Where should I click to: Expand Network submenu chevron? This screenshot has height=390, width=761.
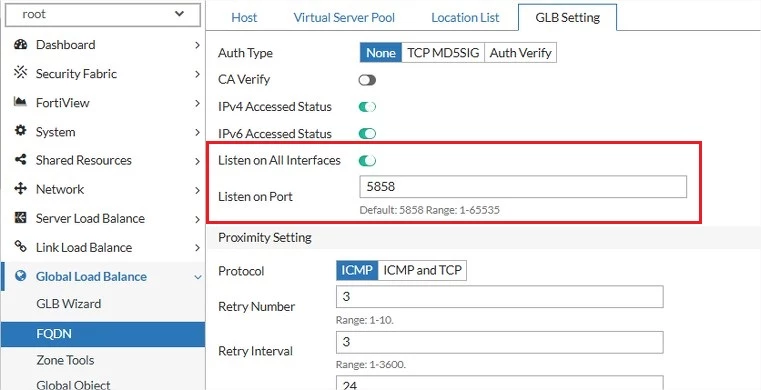(x=197, y=190)
